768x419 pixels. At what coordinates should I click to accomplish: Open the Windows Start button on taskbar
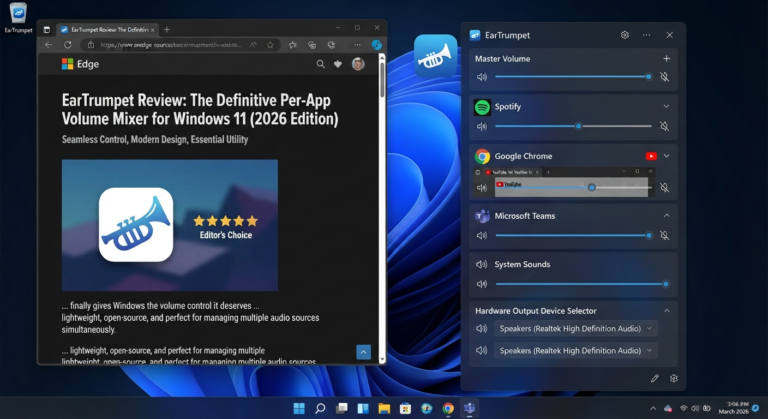point(299,408)
